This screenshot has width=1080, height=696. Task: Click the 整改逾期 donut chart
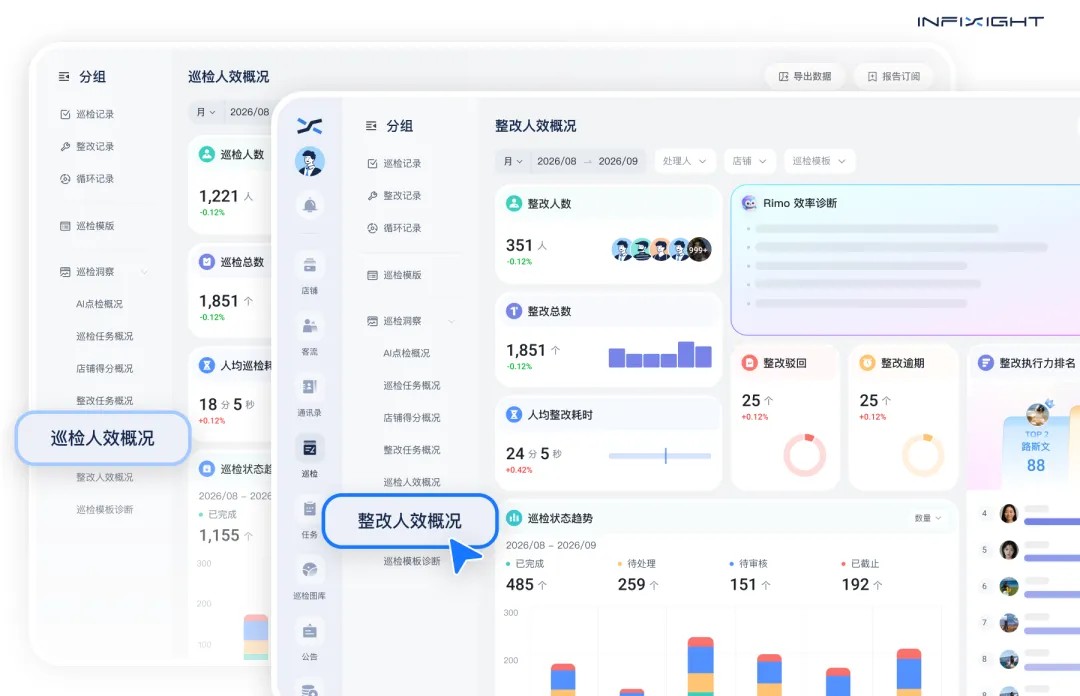pos(923,455)
